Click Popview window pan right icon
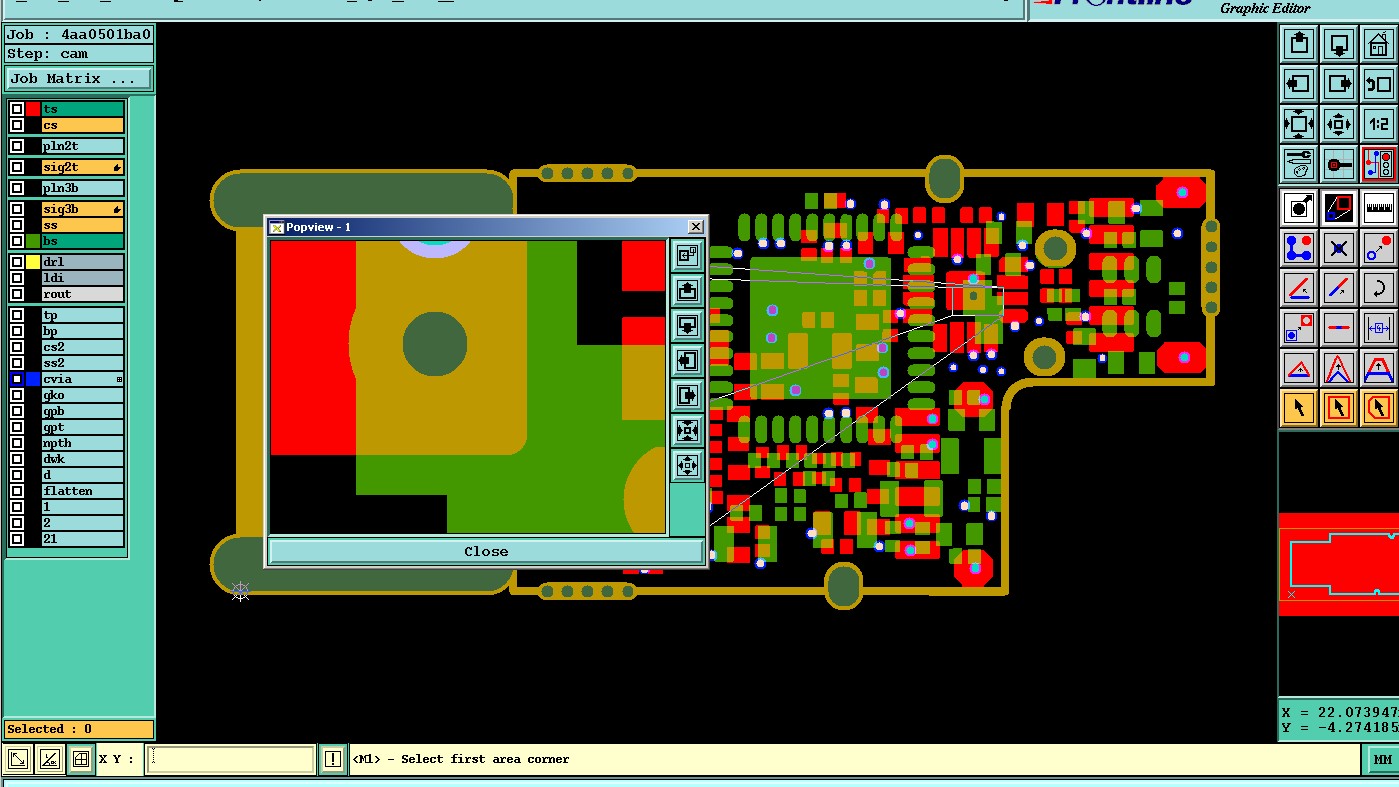This screenshot has width=1399, height=787. point(687,395)
